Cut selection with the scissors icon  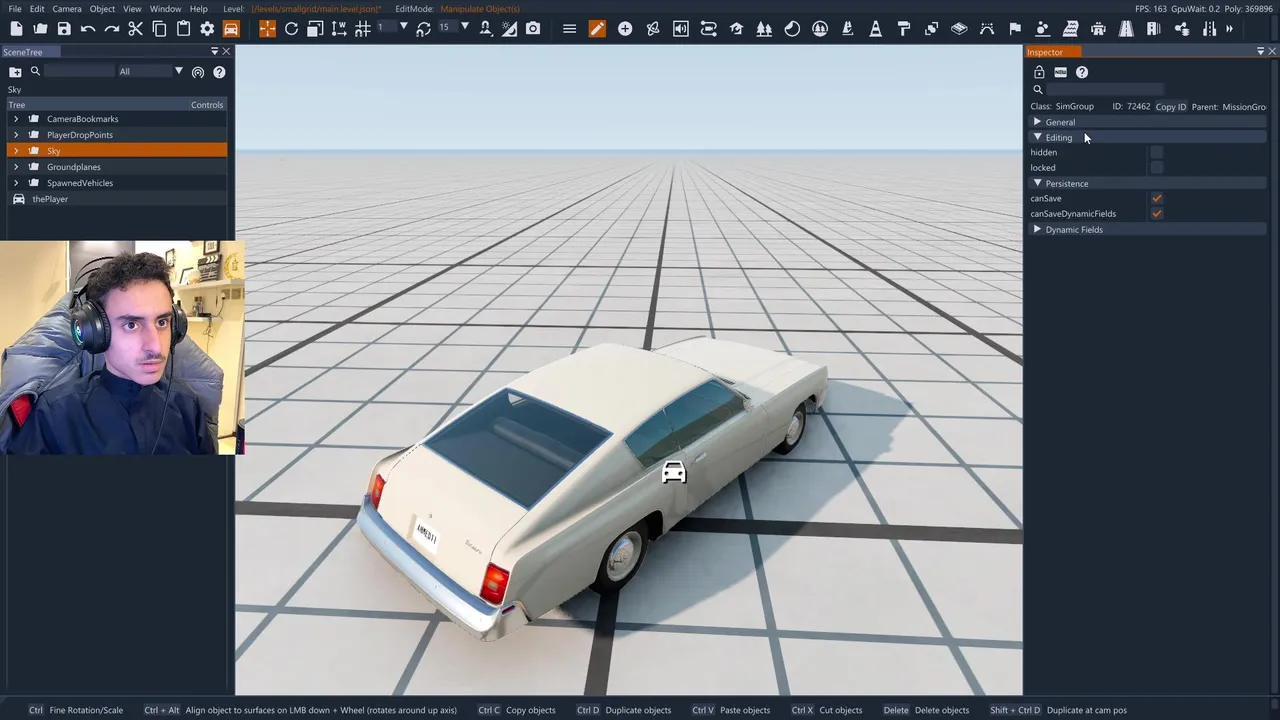[136, 29]
